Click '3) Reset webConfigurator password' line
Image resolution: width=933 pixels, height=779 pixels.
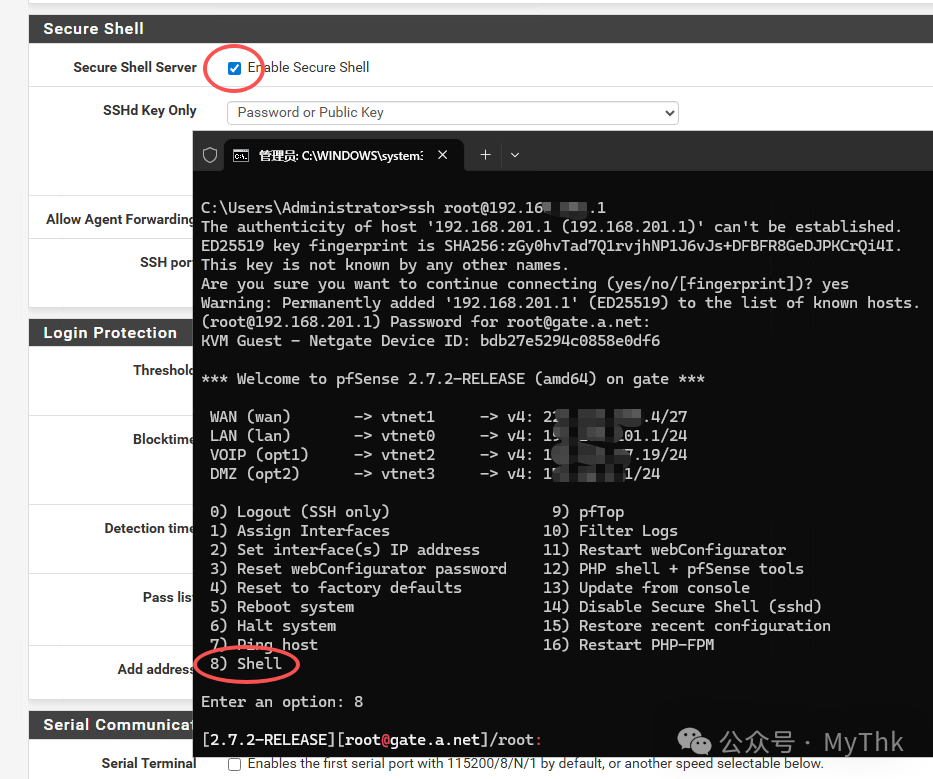[x=358, y=569]
